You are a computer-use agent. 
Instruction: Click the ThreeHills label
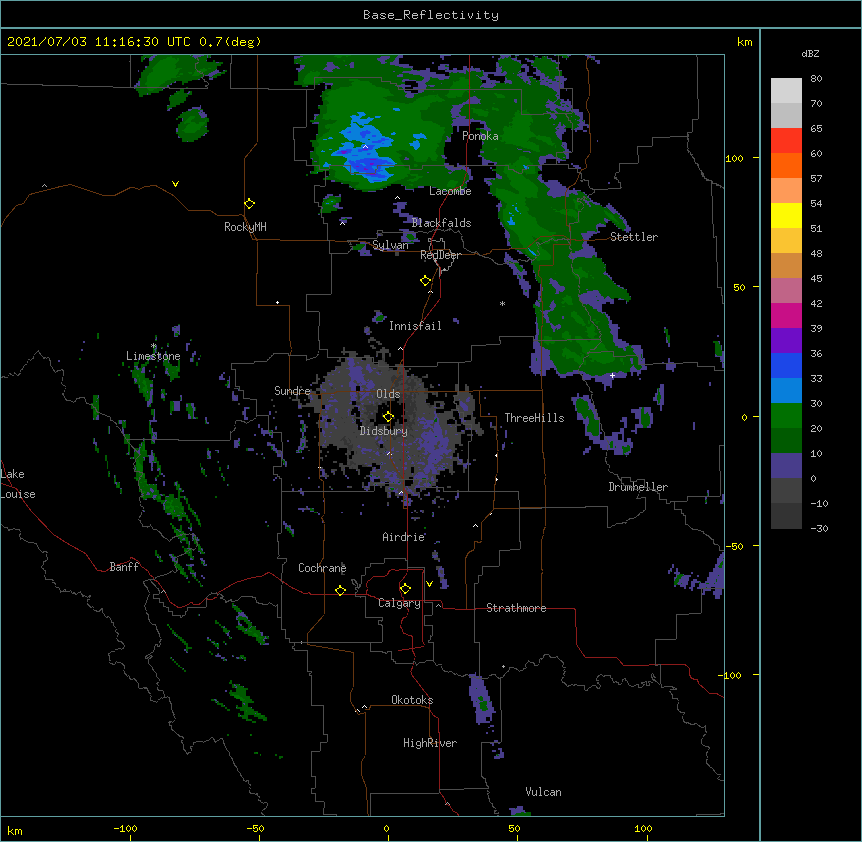coord(534,418)
